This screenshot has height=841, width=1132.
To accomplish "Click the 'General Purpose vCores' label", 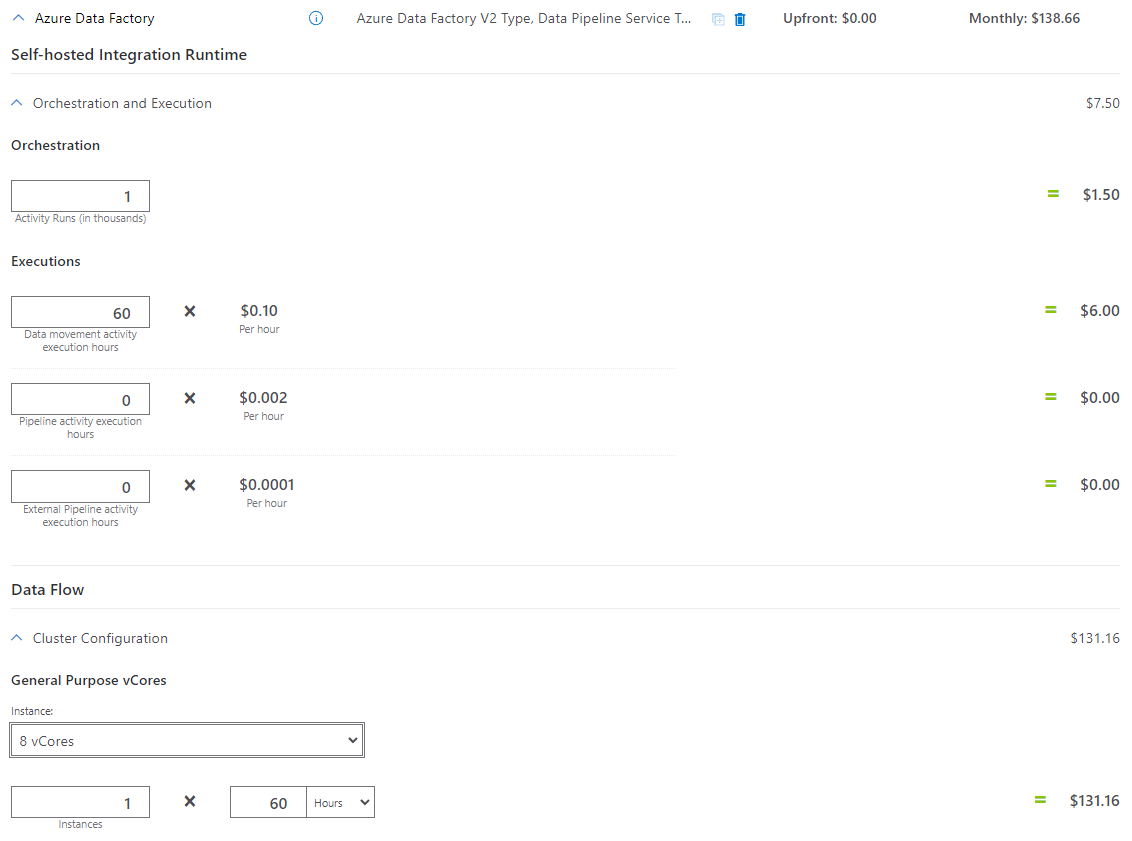I will pos(89,680).
